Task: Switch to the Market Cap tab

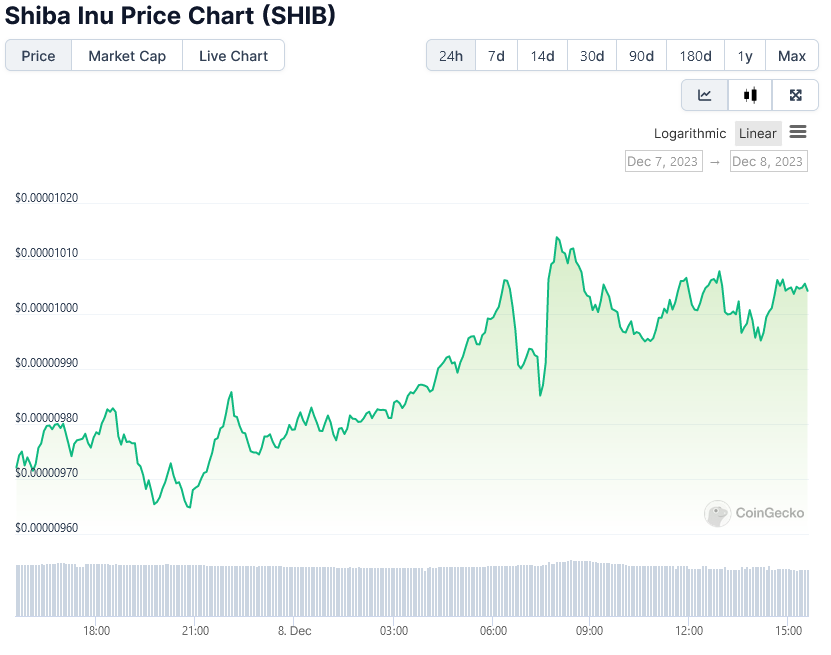Action: pyautogui.click(x=127, y=56)
